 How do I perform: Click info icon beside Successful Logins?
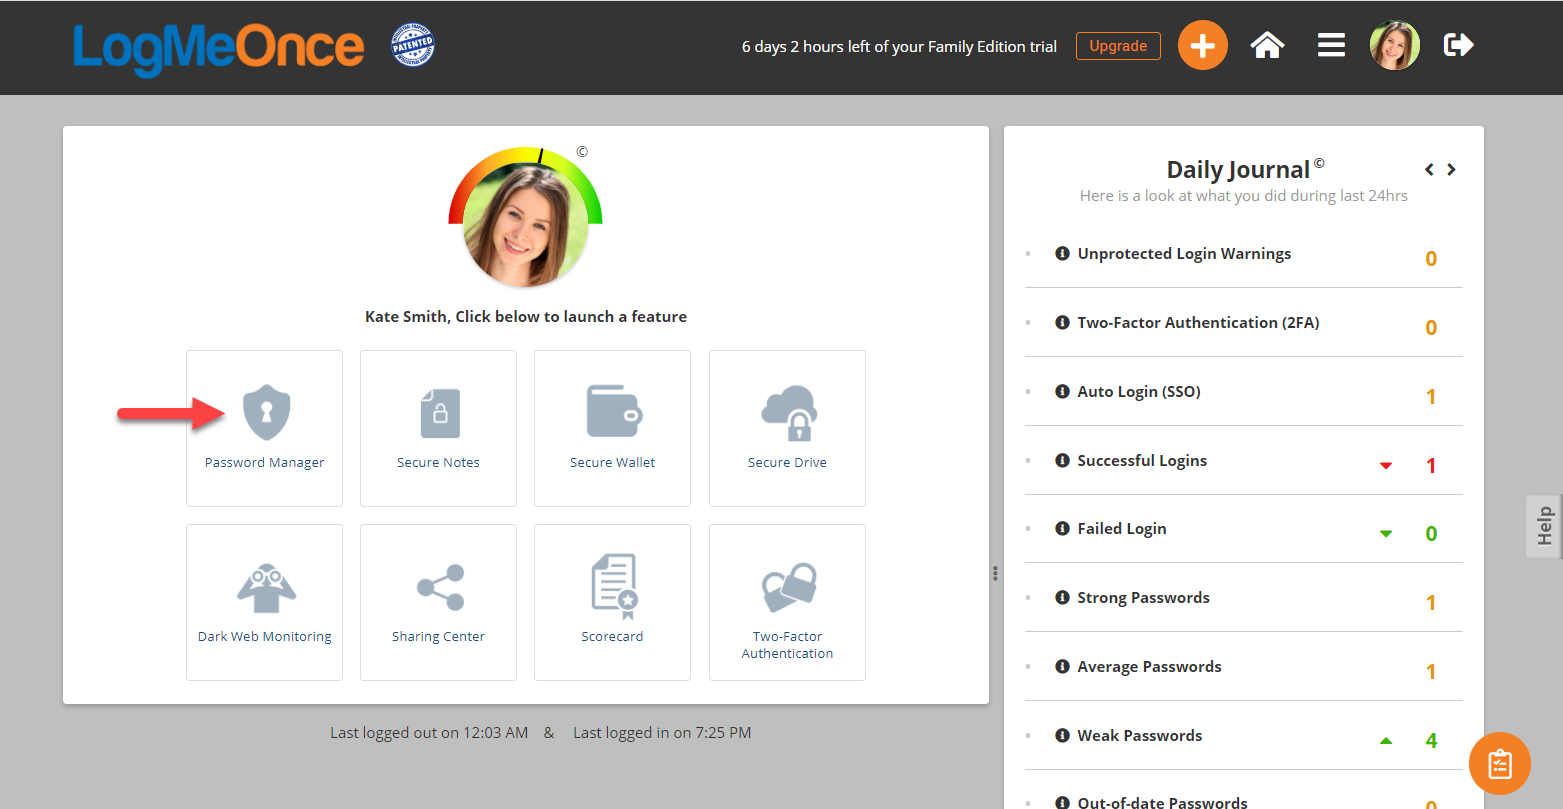tap(1063, 461)
